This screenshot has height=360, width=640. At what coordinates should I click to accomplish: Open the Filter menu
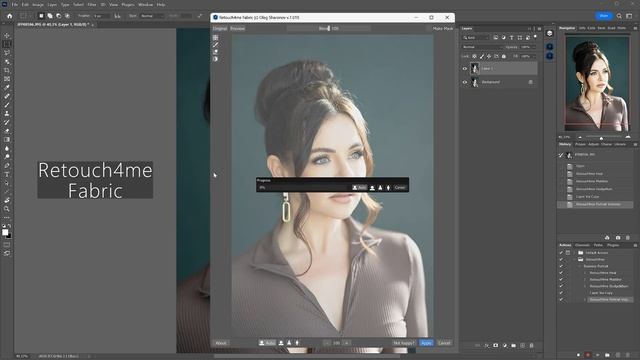pyautogui.click(x=92, y=4)
